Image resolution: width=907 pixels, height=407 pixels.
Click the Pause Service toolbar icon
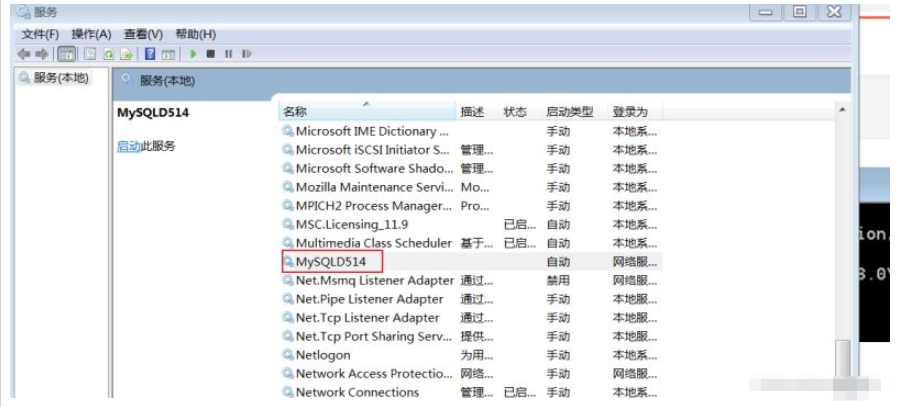(x=228, y=54)
